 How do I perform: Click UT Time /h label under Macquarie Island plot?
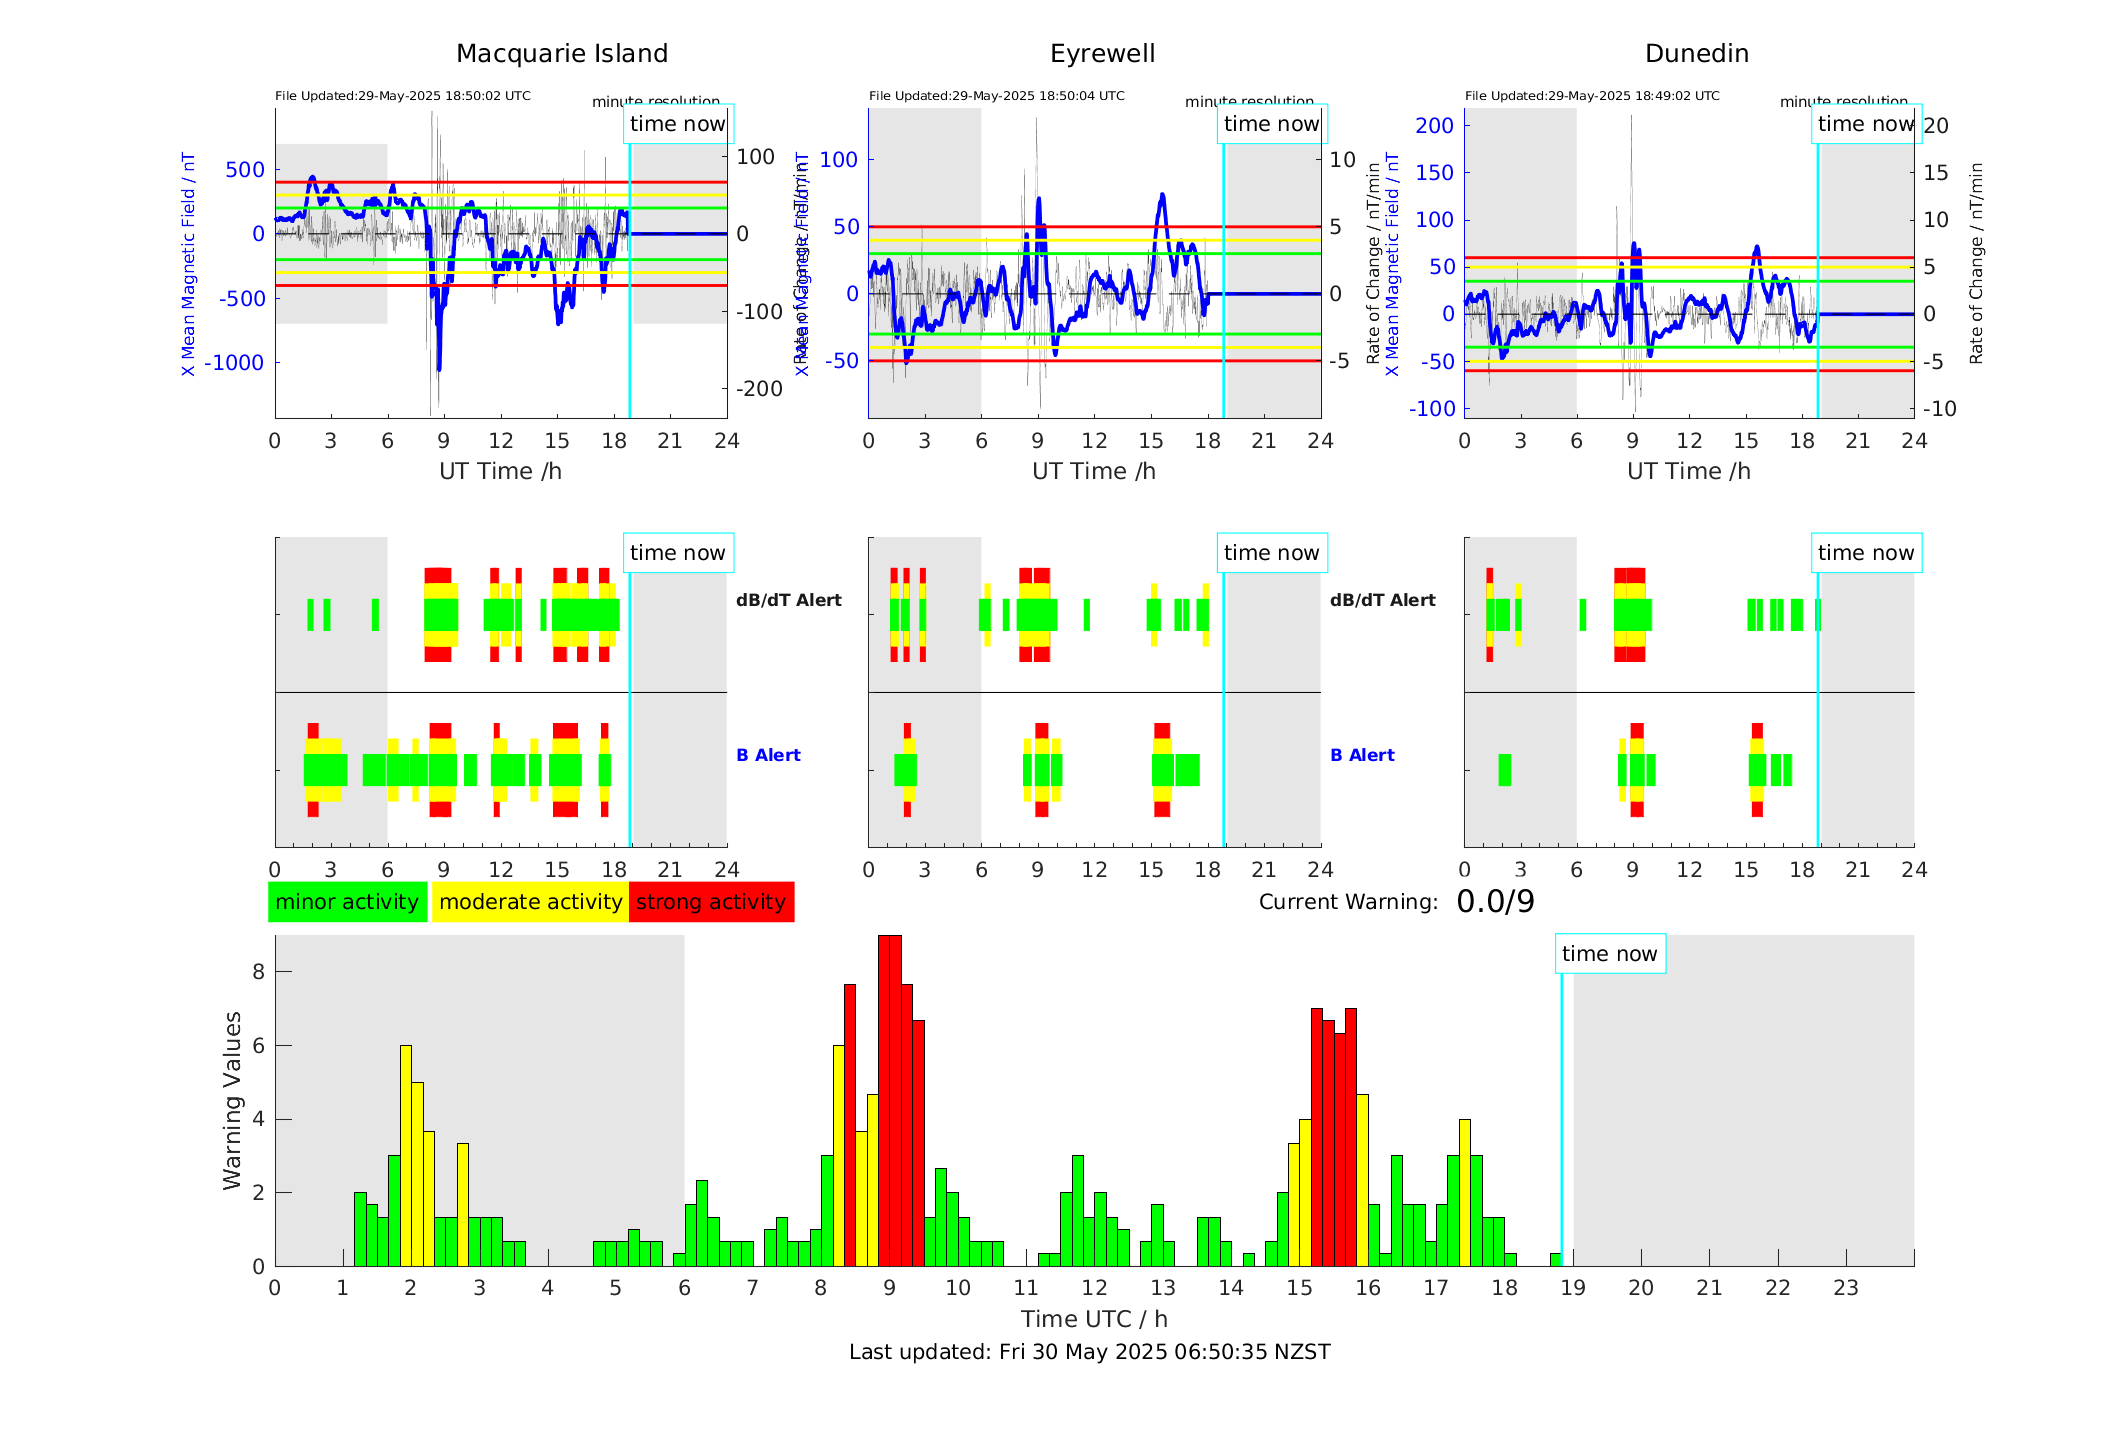click(x=500, y=471)
